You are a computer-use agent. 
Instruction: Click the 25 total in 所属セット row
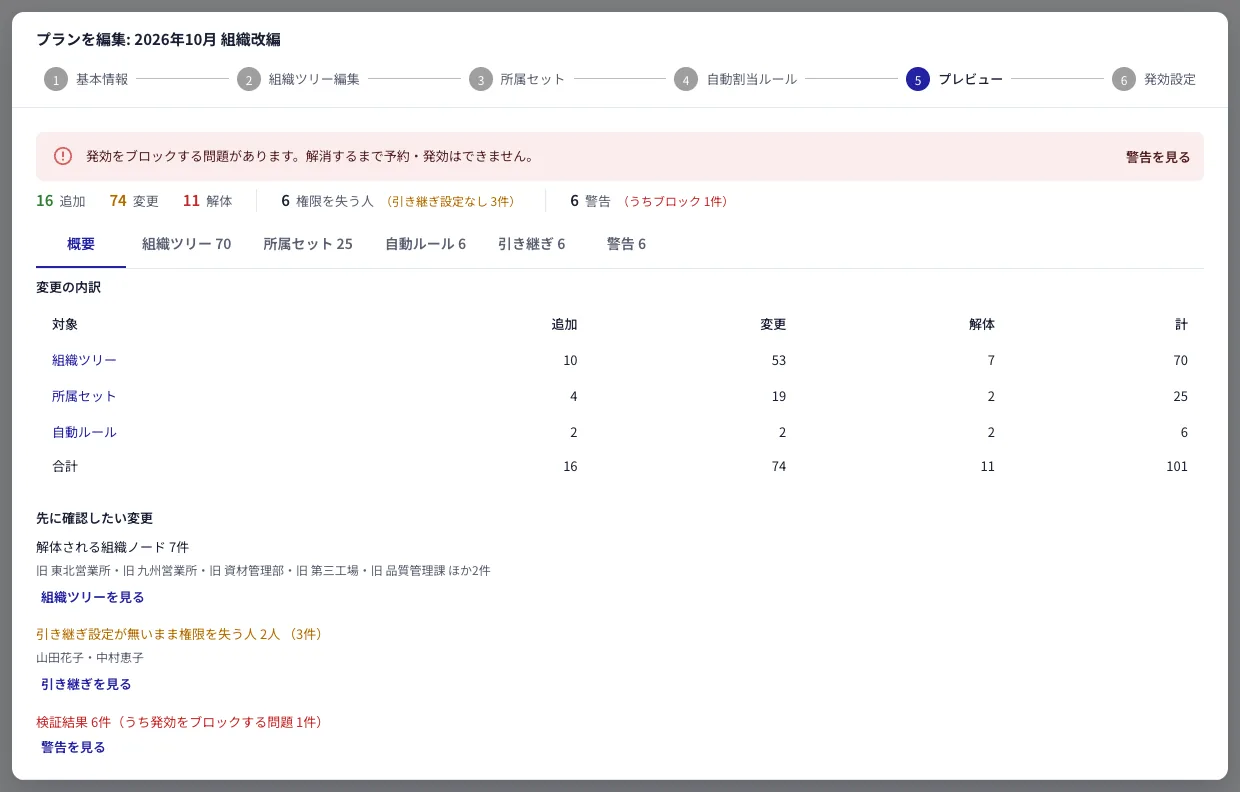(1180, 396)
